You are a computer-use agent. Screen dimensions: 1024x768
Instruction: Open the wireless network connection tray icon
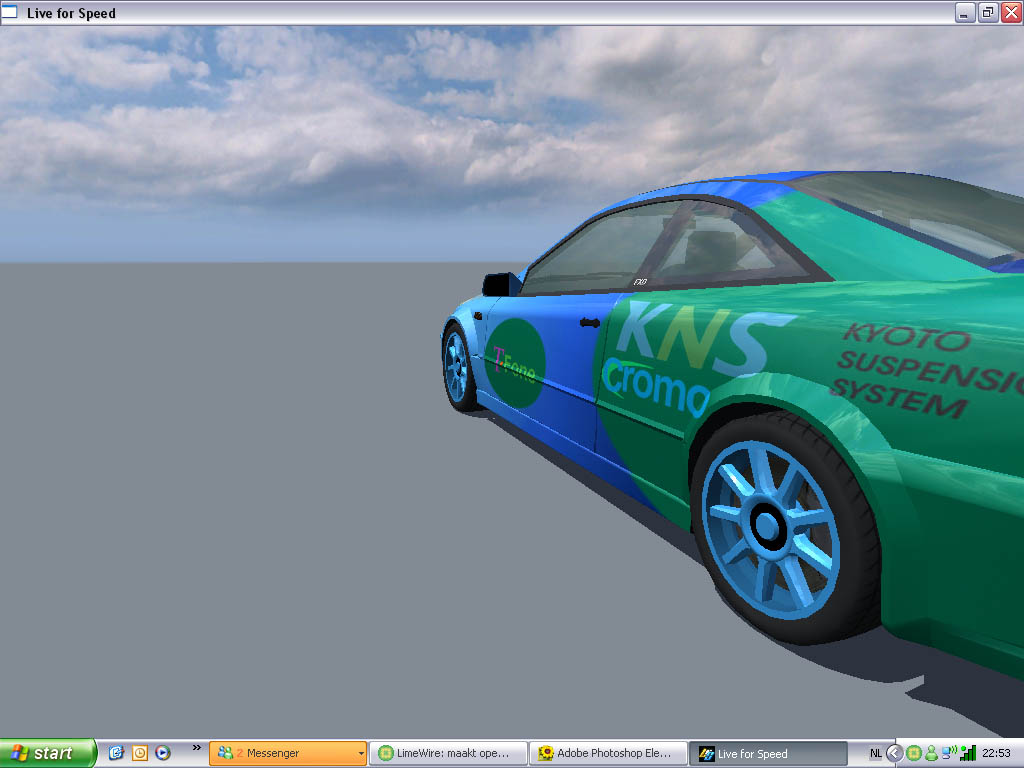[949, 753]
